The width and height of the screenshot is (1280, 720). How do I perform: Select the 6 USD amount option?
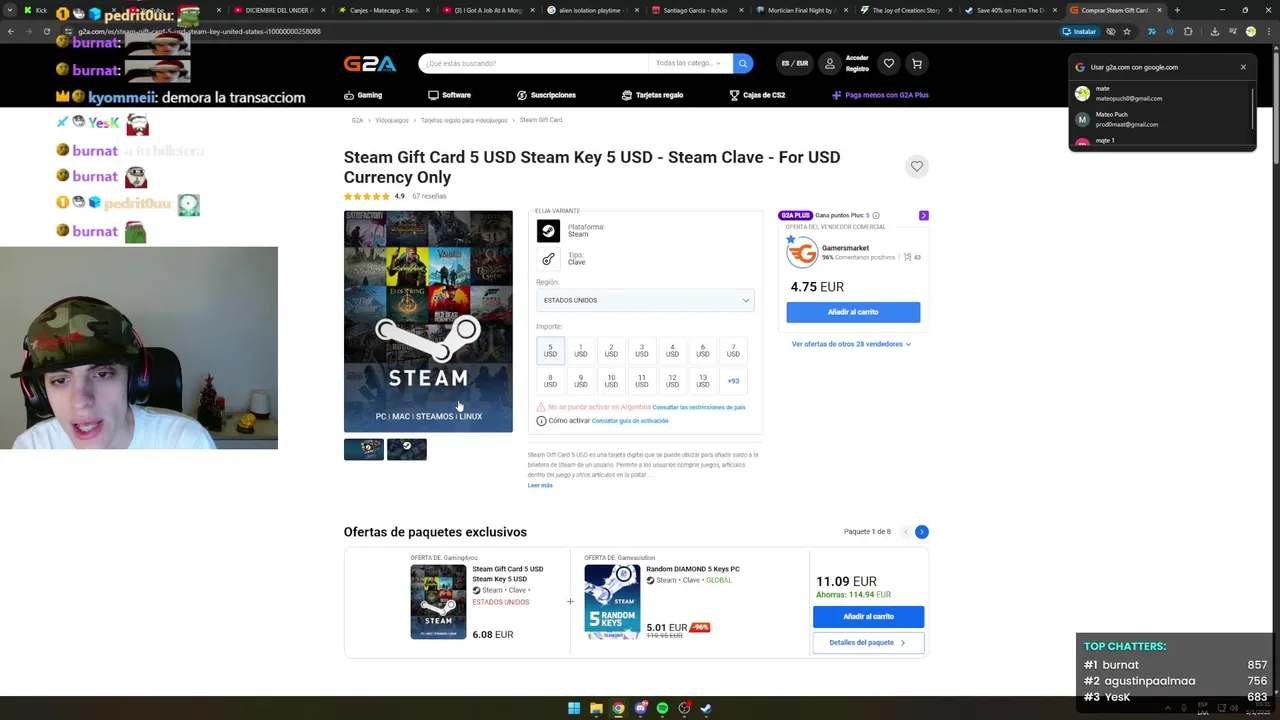coord(703,351)
